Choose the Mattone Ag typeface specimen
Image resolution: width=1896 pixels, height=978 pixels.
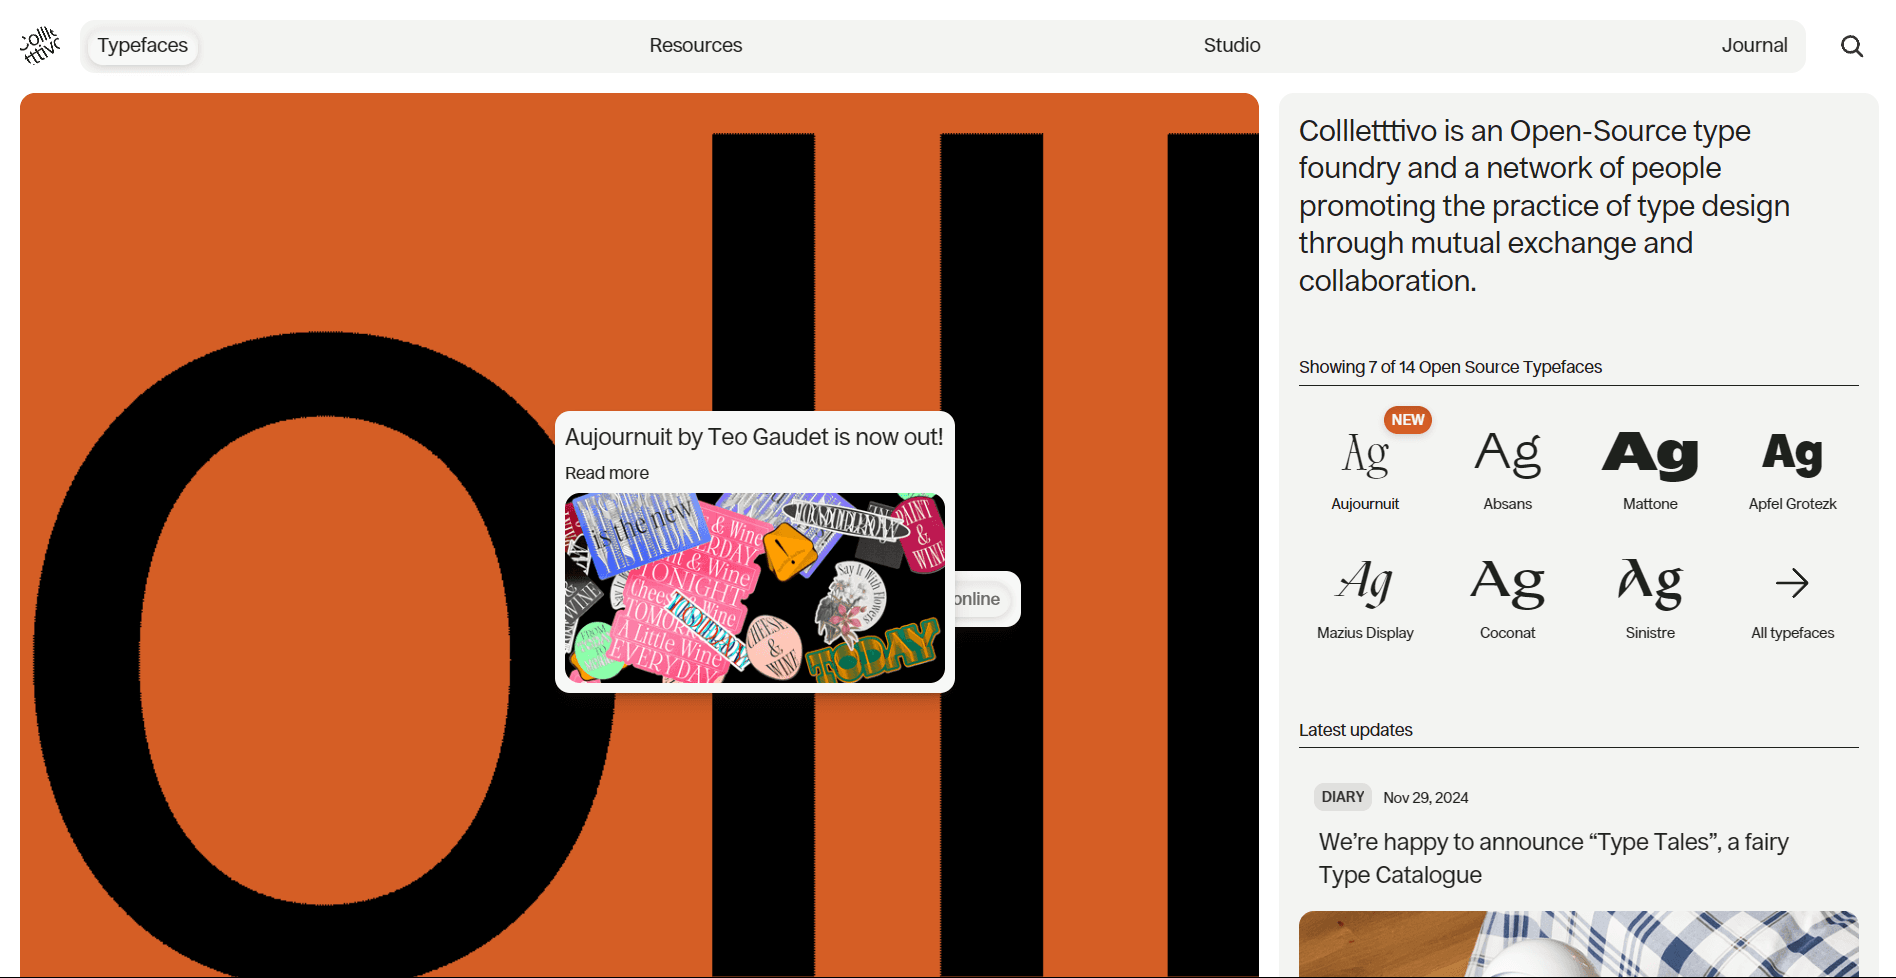pos(1650,455)
